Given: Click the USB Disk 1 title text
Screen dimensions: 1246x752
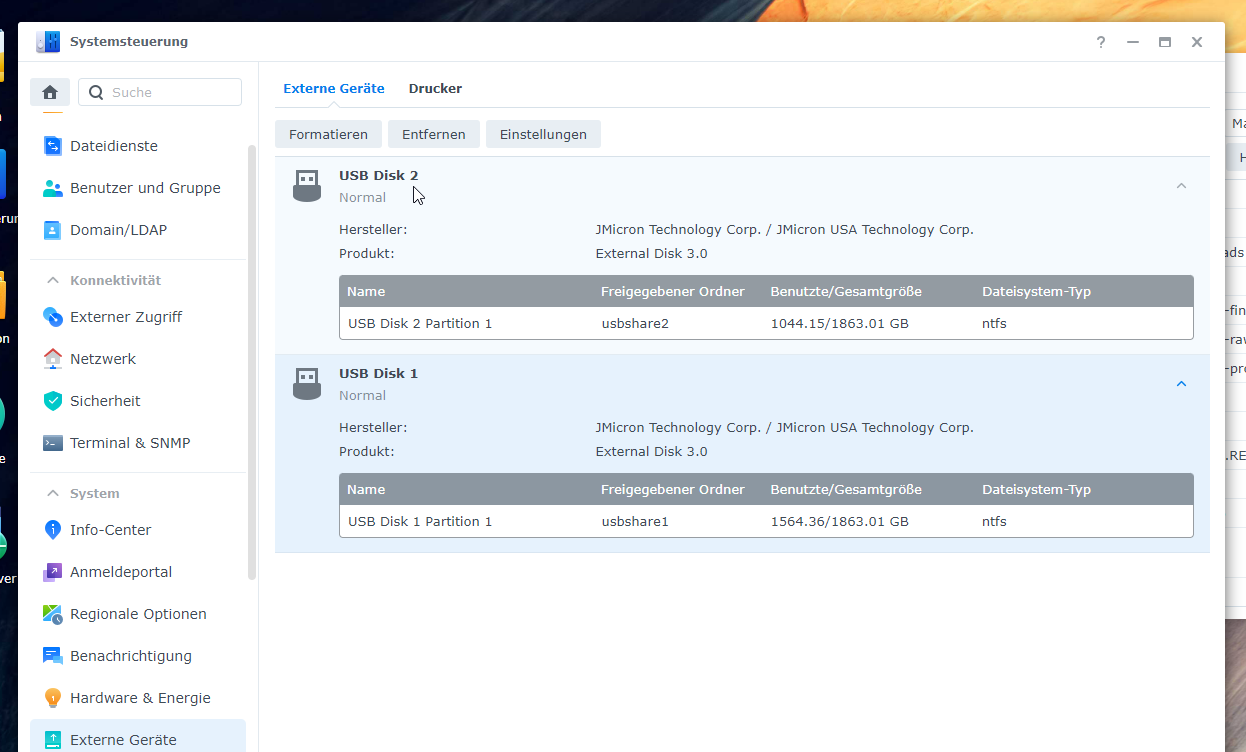Looking at the screenshot, I should pyautogui.click(x=379, y=373).
